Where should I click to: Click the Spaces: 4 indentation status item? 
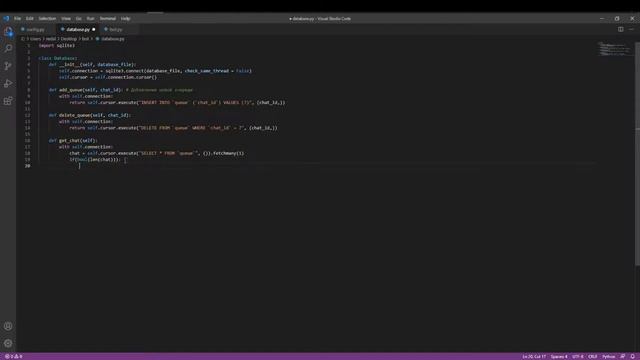click(559, 356)
